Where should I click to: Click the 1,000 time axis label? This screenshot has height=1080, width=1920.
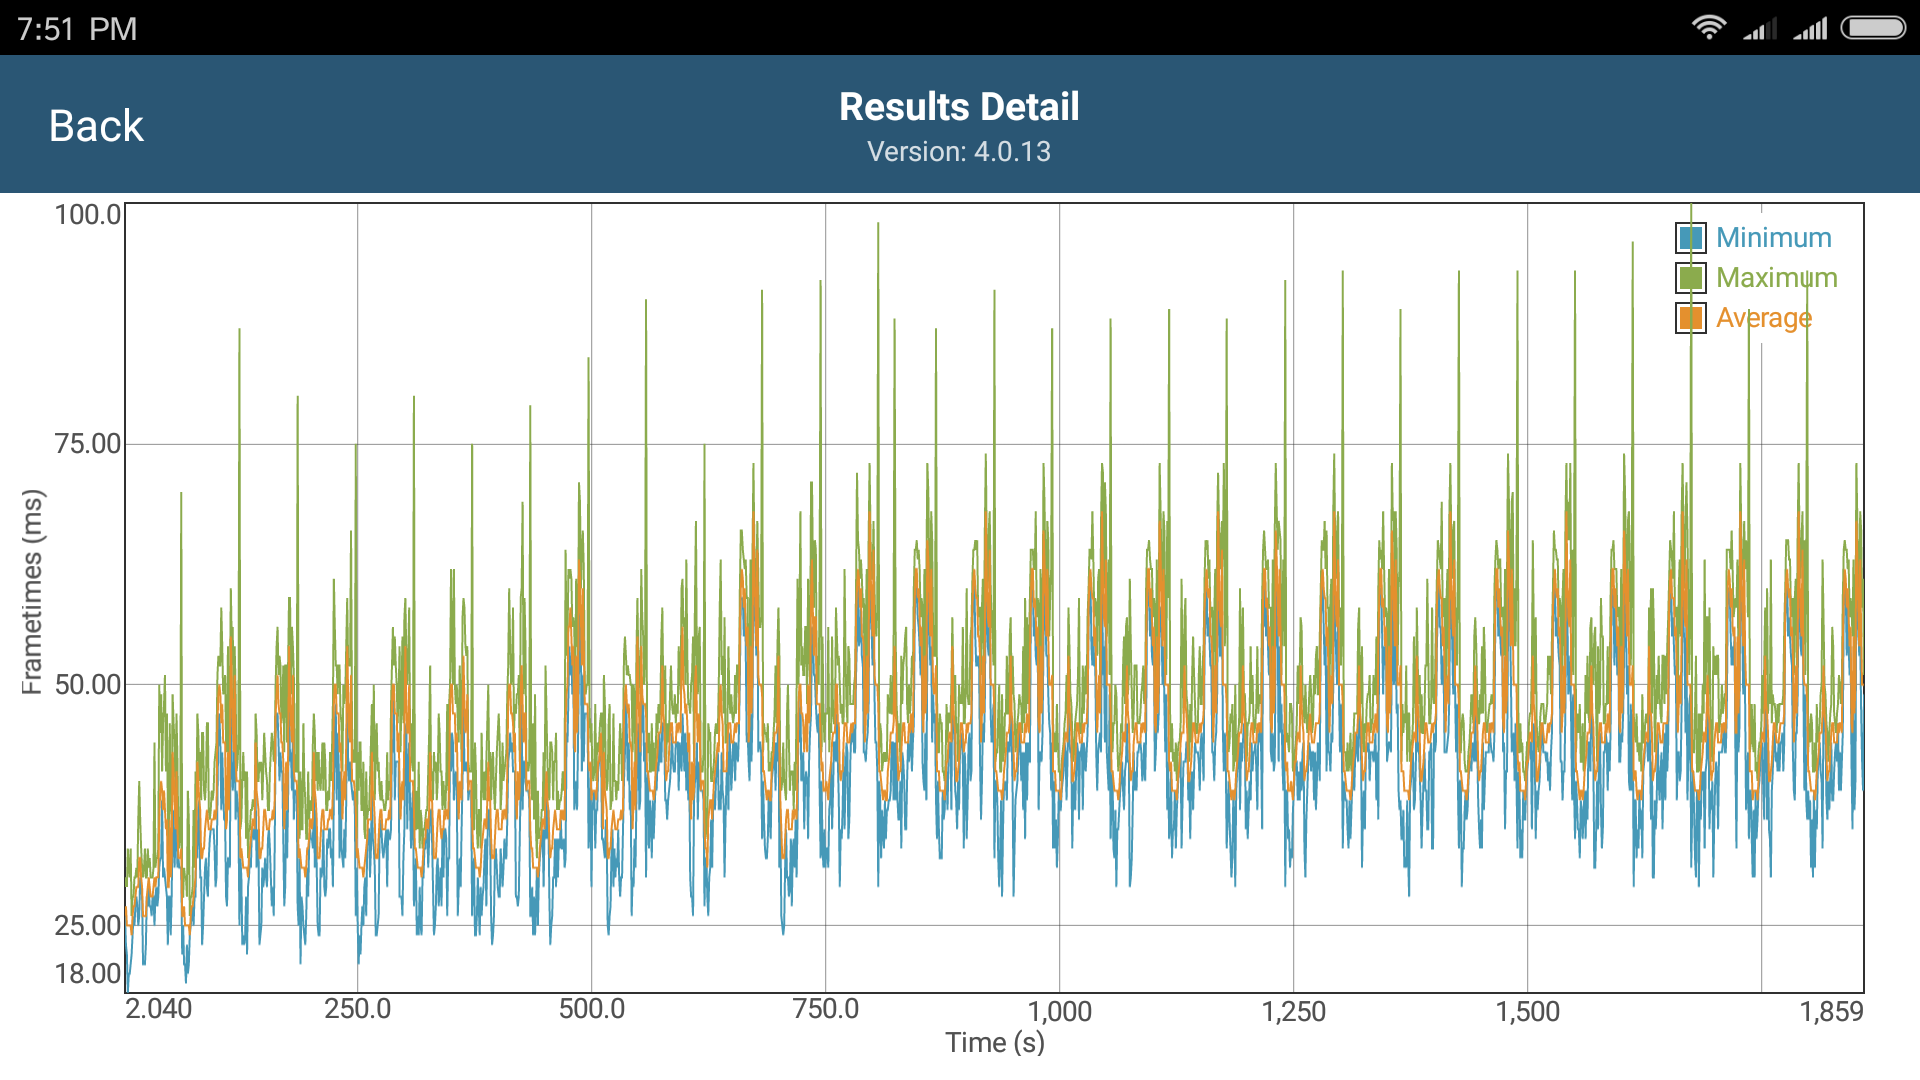(x=1059, y=1011)
